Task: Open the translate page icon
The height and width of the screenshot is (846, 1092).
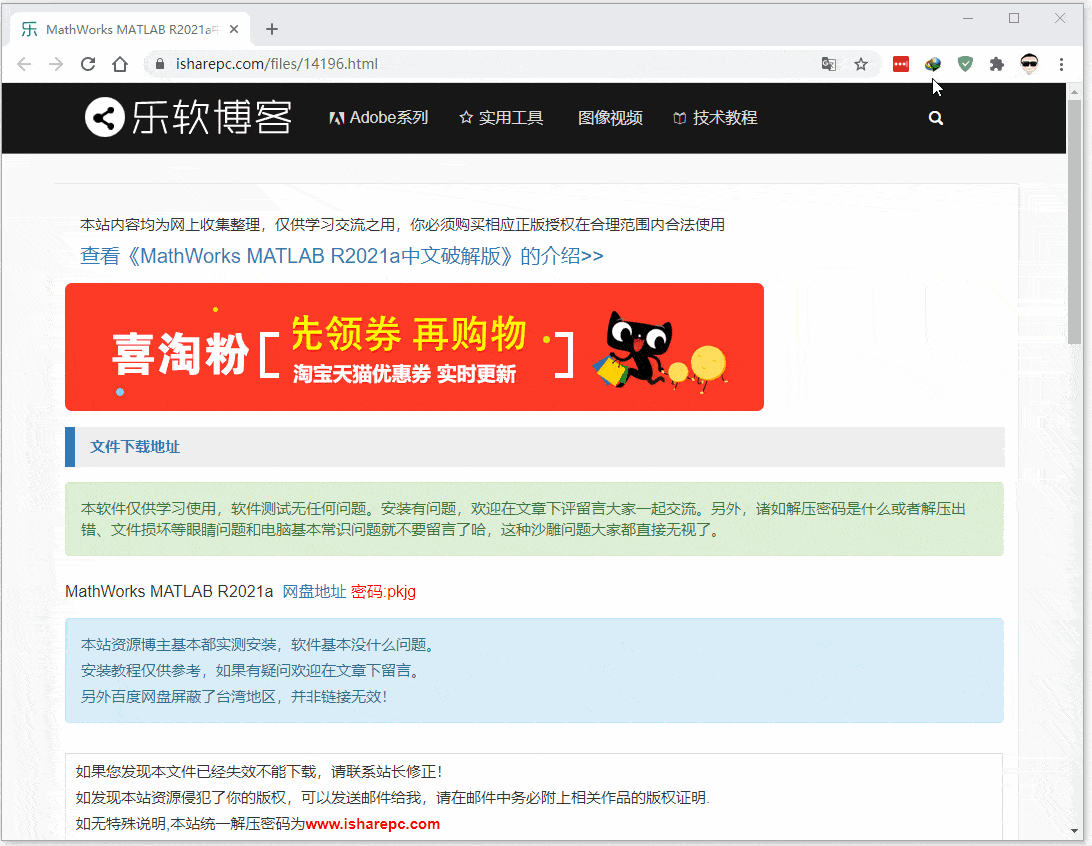Action: click(x=829, y=64)
